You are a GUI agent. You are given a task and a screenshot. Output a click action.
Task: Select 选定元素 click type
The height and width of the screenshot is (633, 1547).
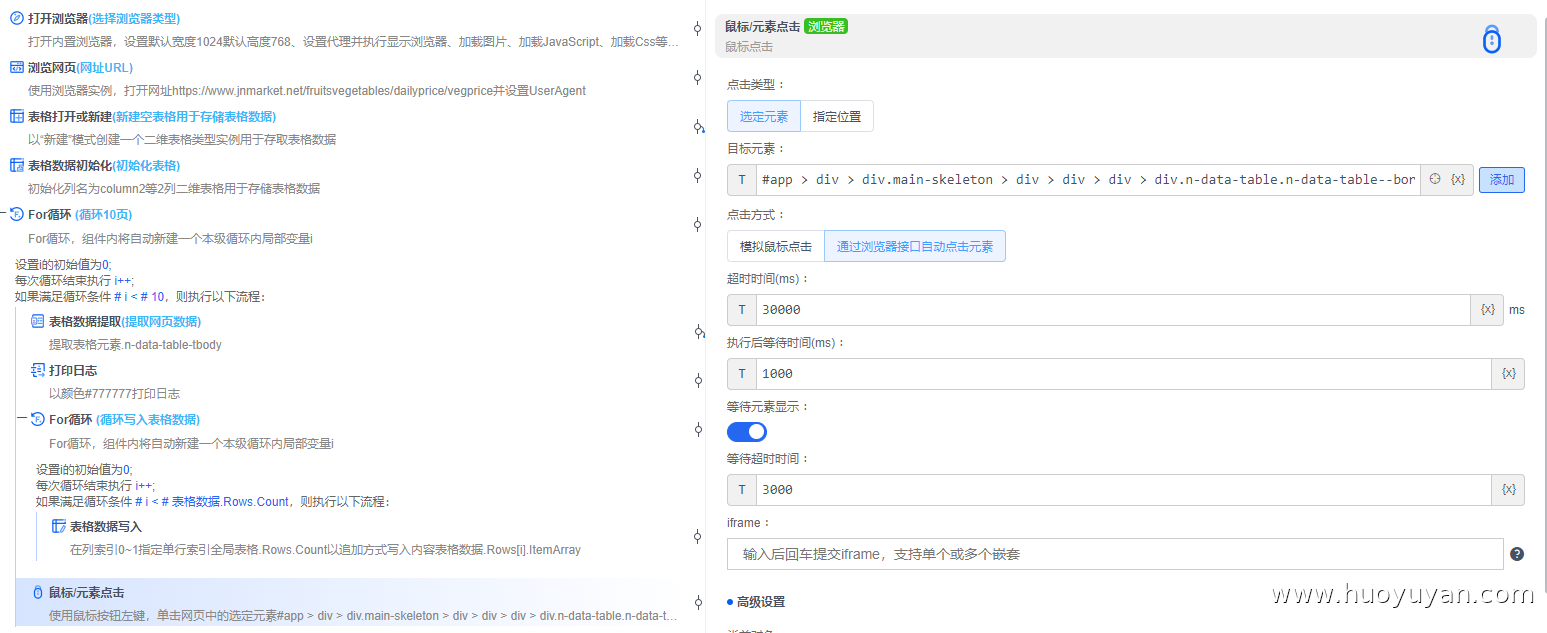[764, 116]
